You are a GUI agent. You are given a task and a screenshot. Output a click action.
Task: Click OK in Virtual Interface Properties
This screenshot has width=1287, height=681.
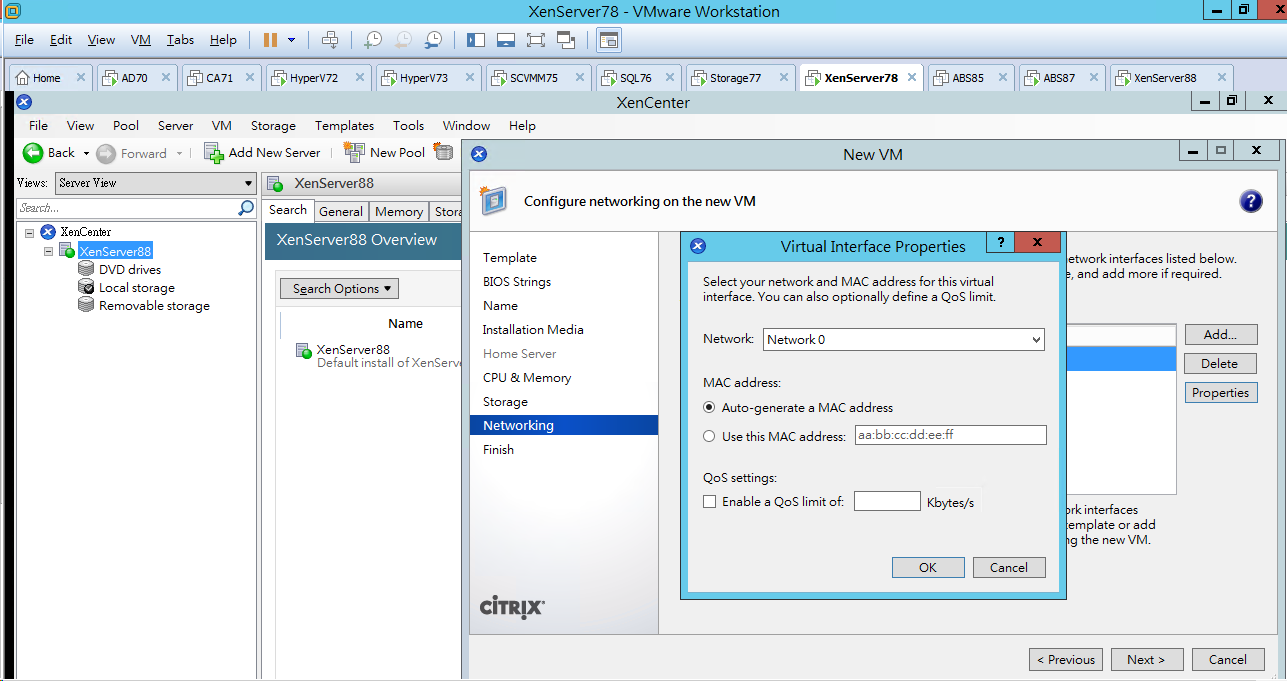(928, 567)
